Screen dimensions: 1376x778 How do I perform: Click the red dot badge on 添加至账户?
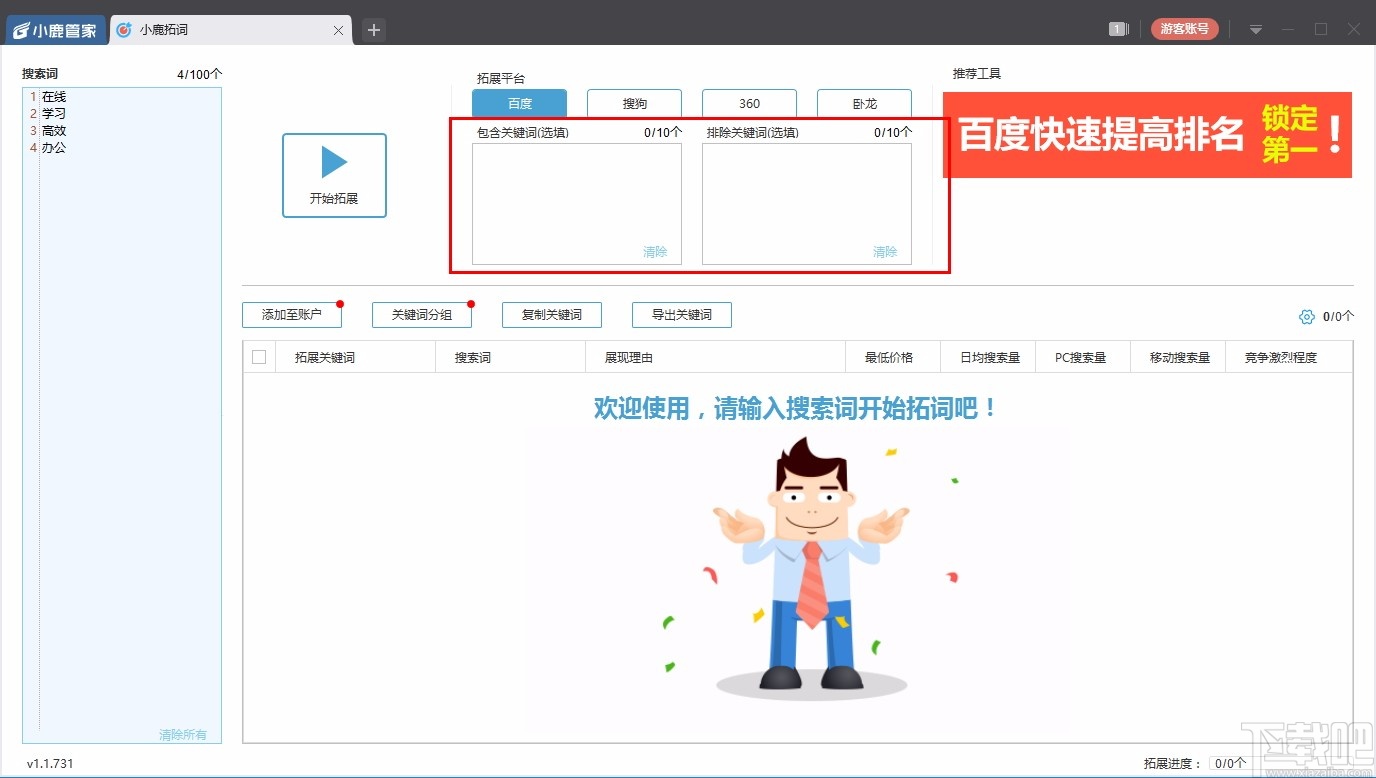pyautogui.click(x=340, y=303)
